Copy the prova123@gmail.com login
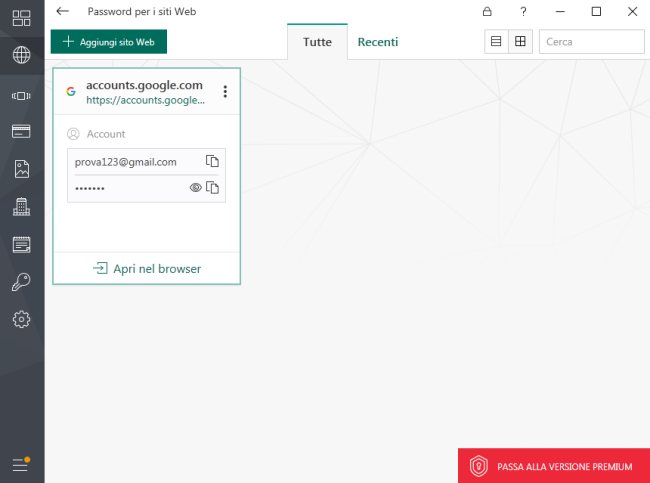Screen dimensions: 650x483 click(212, 161)
